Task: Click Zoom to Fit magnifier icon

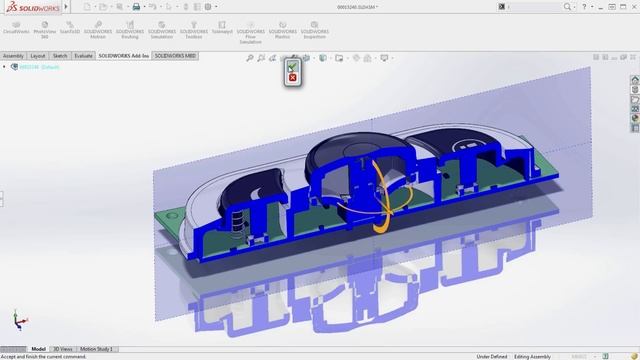Action: click(x=250, y=58)
